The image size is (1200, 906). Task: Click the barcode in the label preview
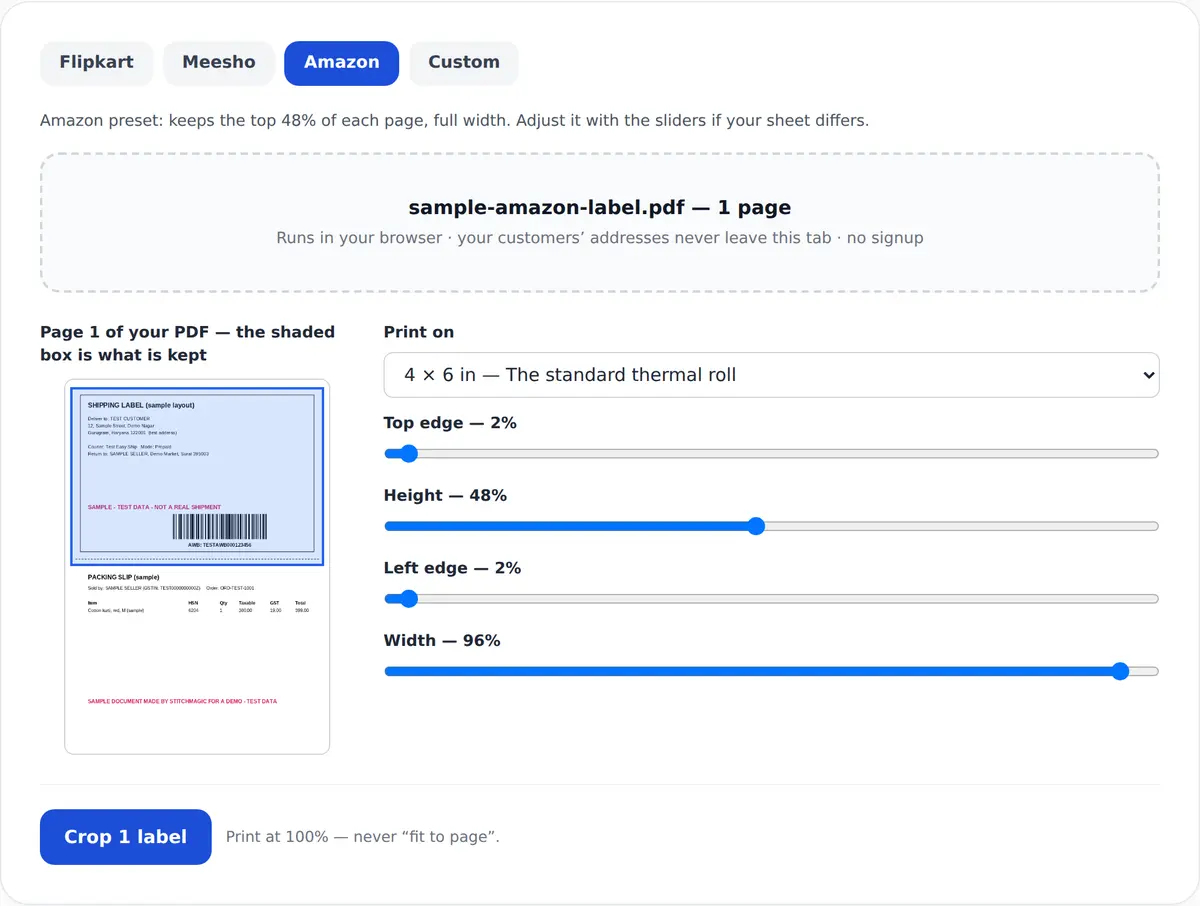click(220, 527)
